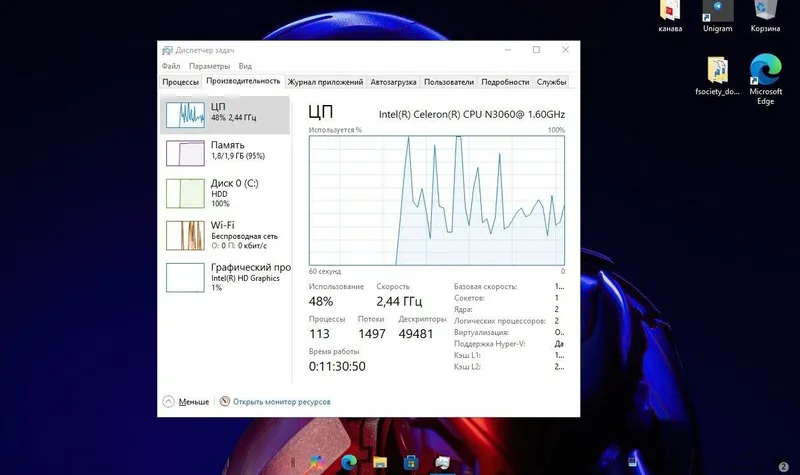Select the ЦП item in the sidebar

pyautogui.click(x=225, y=115)
